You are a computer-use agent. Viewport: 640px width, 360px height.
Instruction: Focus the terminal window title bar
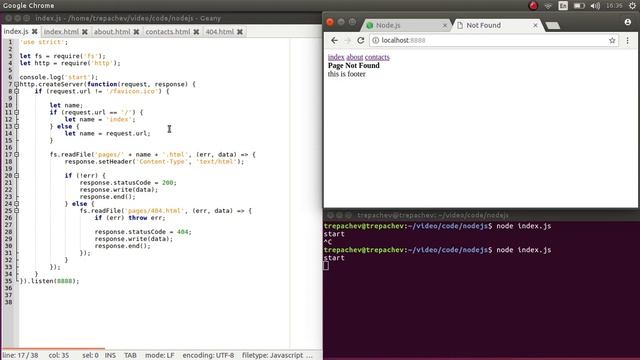click(x=481, y=215)
